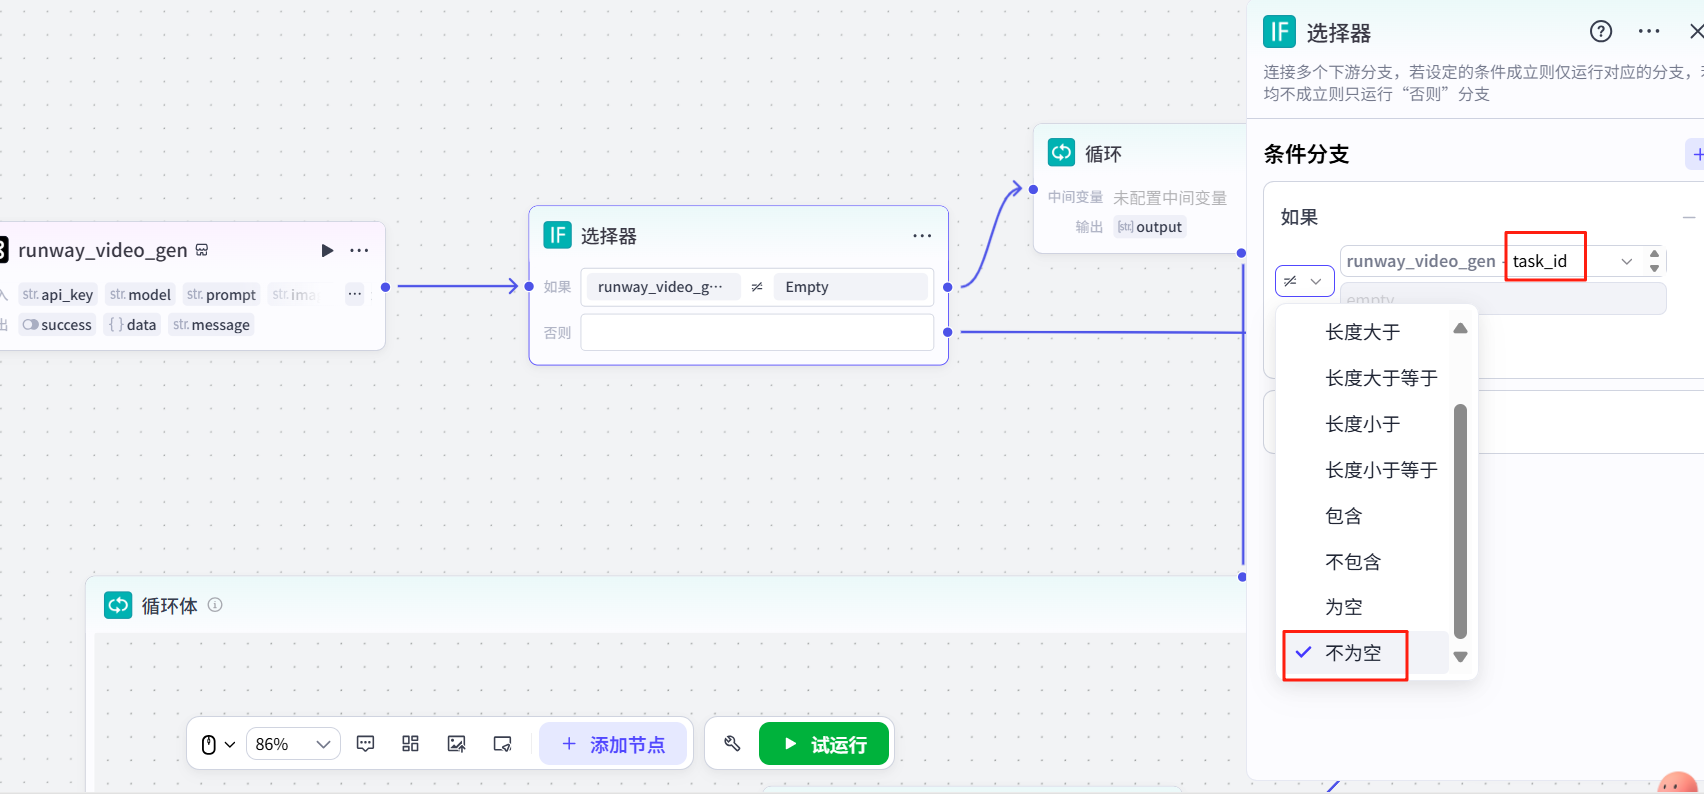Click the add comment icon in bottom toolbar
Screen dimensions: 1704x794
pos(366,744)
